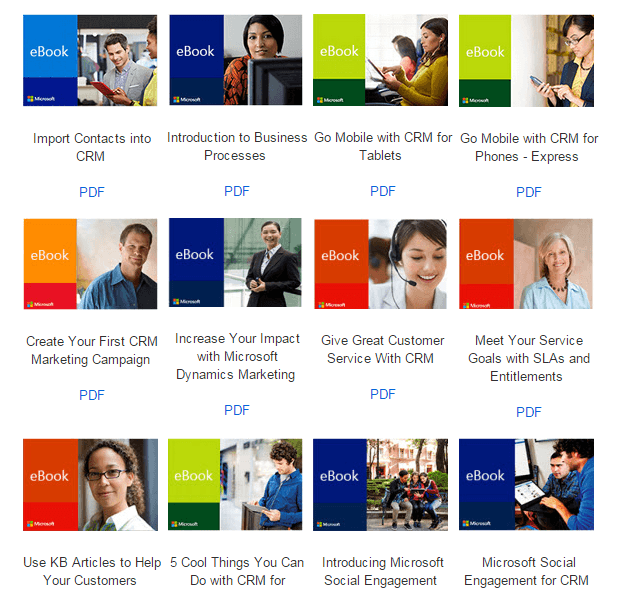Open the Microsoft Social Engagement for CRM cover
Image resolution: width=628 pixels, height=590 pixels.
[x=526, y=485]
